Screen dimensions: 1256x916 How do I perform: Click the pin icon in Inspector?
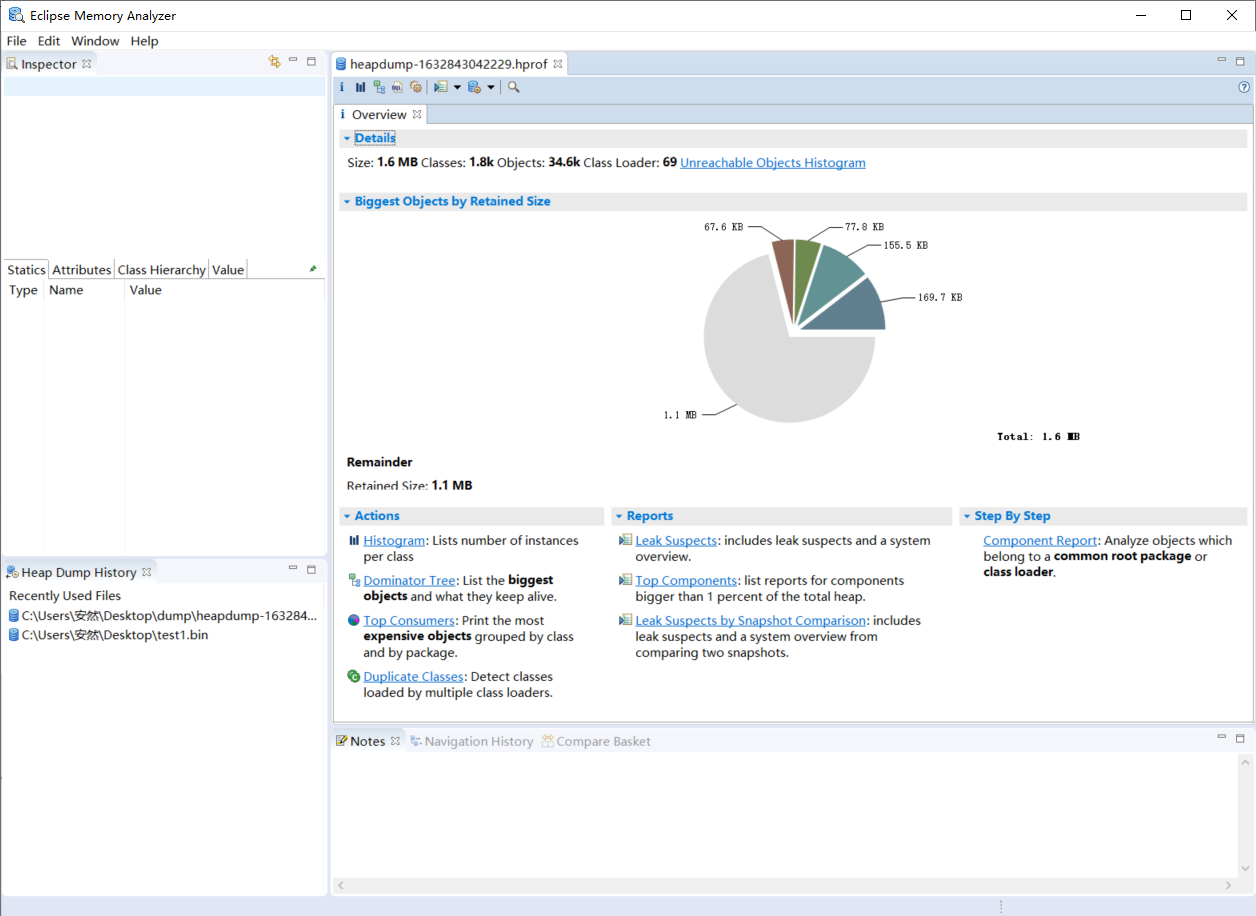click(x=313, y=269)
